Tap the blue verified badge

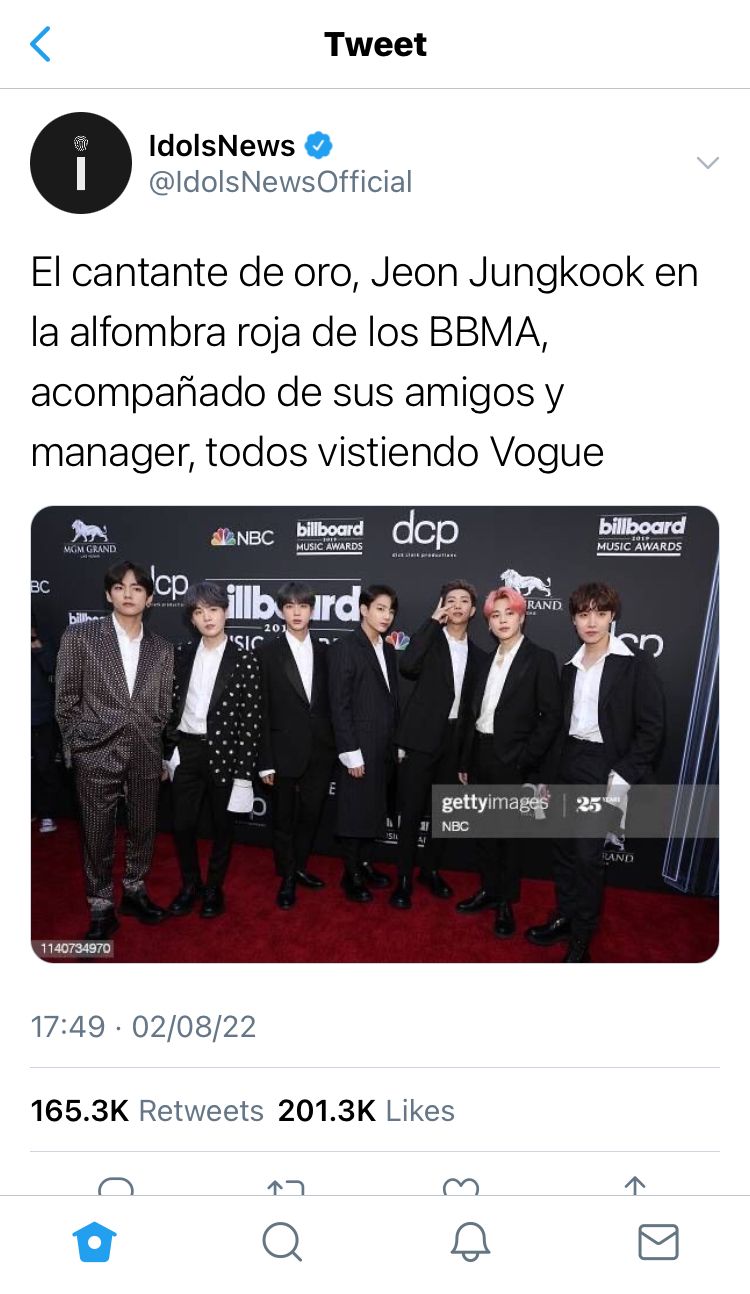click(x=318, y=146)
